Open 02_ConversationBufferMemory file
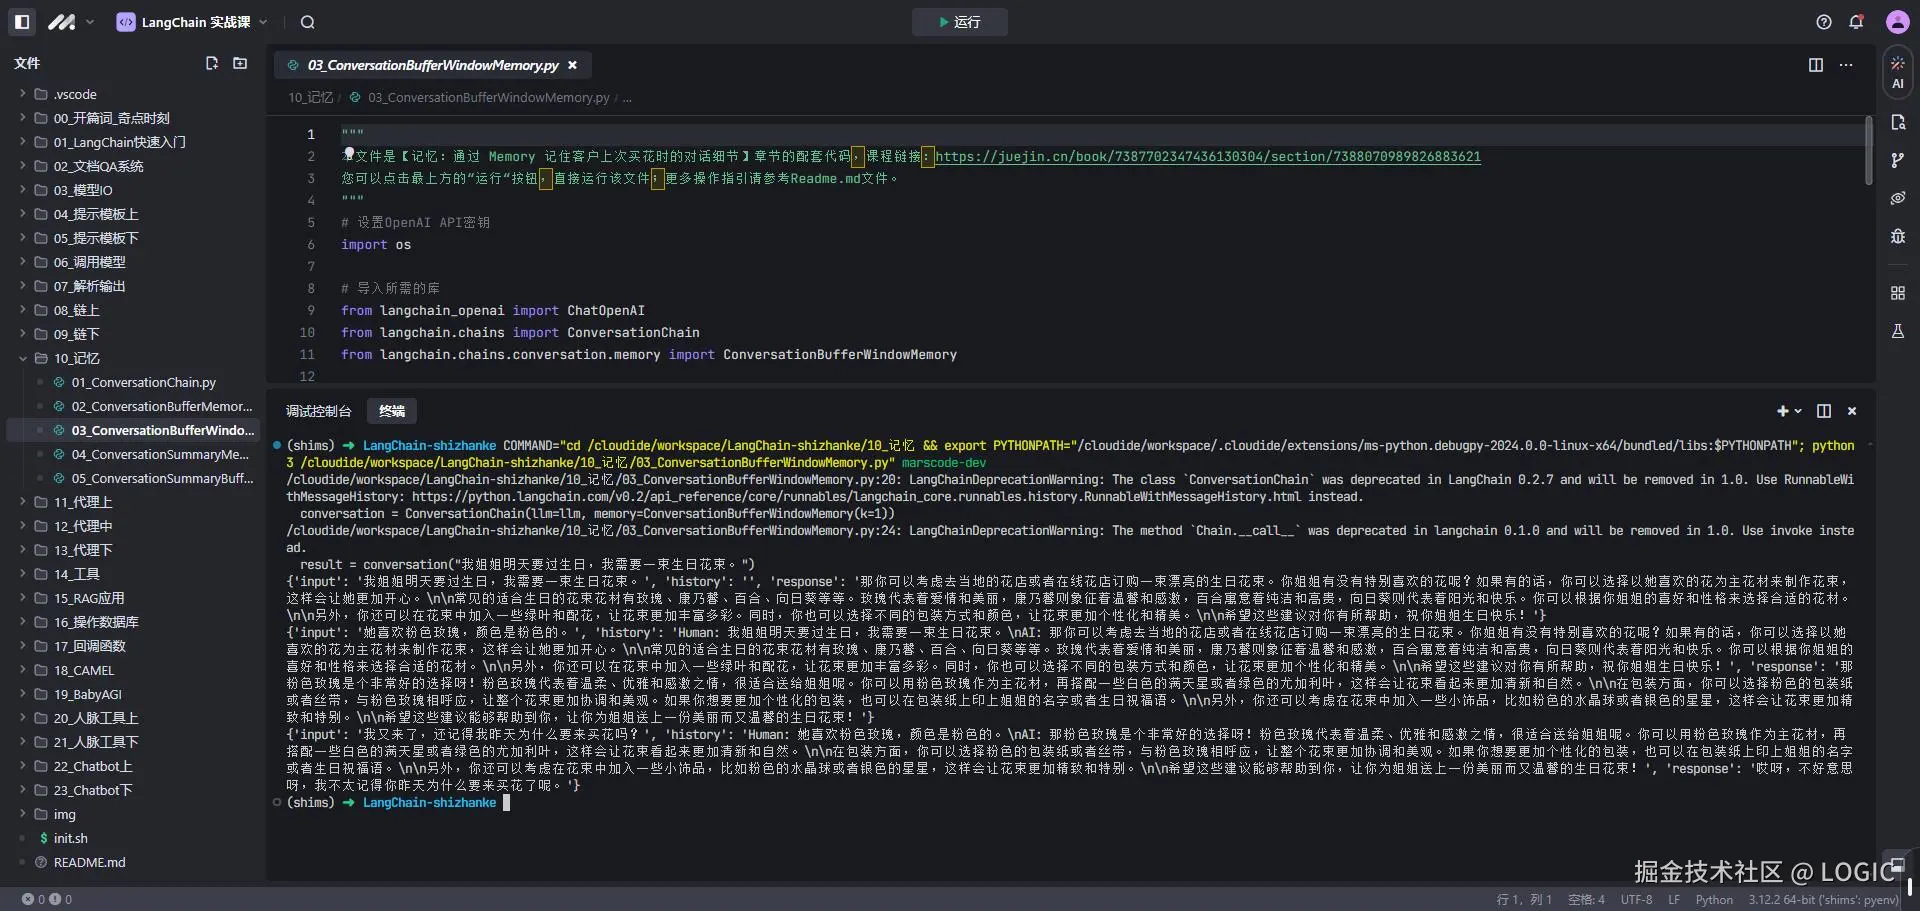Viewport: 1920px width, 911px height. click(x=161, y=406)
